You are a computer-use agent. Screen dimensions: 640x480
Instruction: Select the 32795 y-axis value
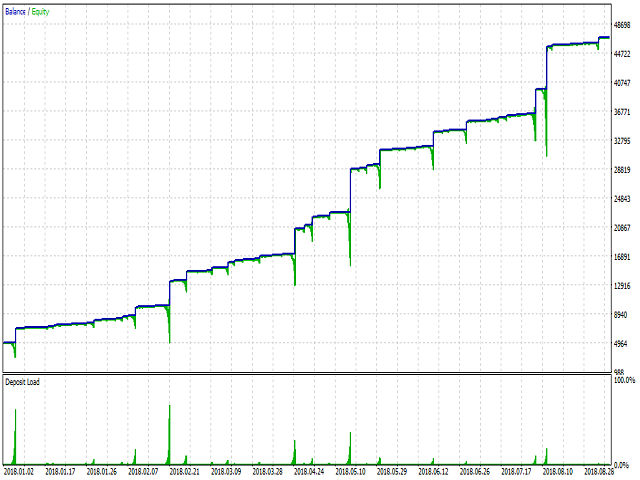[x=622, y=141]
